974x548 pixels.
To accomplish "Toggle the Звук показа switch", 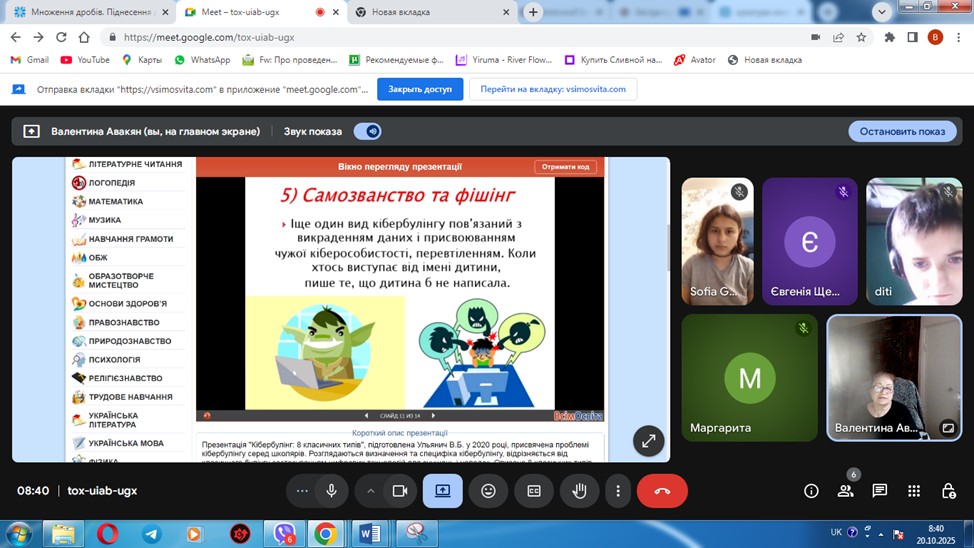I will (x=367, y=131).
